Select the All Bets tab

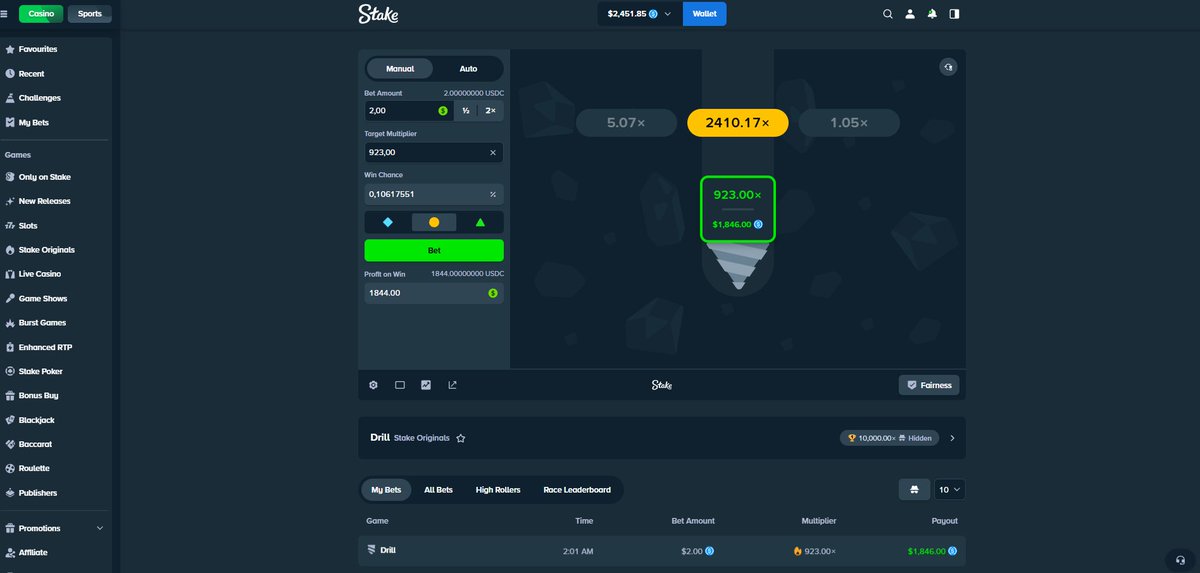pyautogui.click(x=438, y=490)
